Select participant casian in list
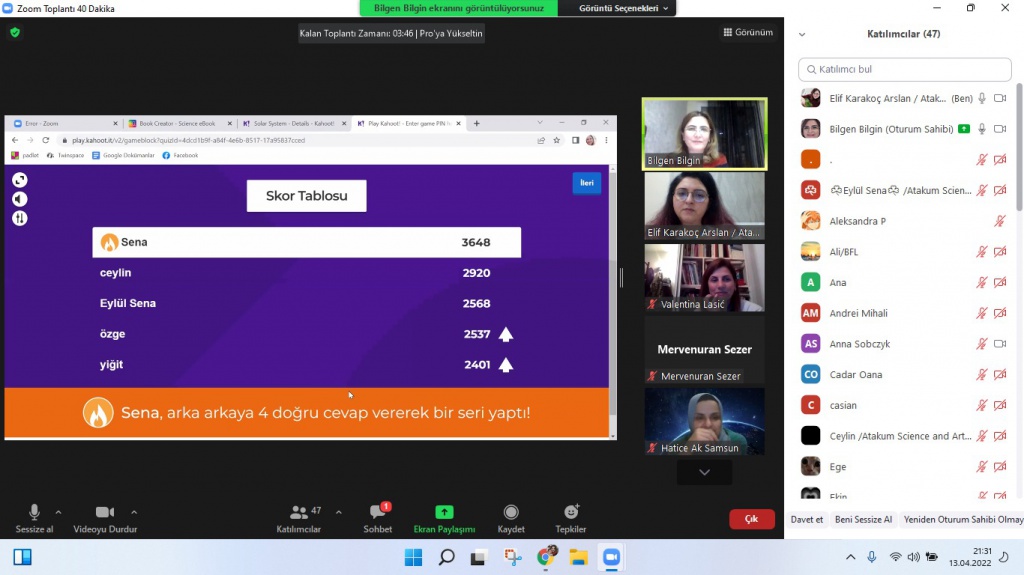 904,405
